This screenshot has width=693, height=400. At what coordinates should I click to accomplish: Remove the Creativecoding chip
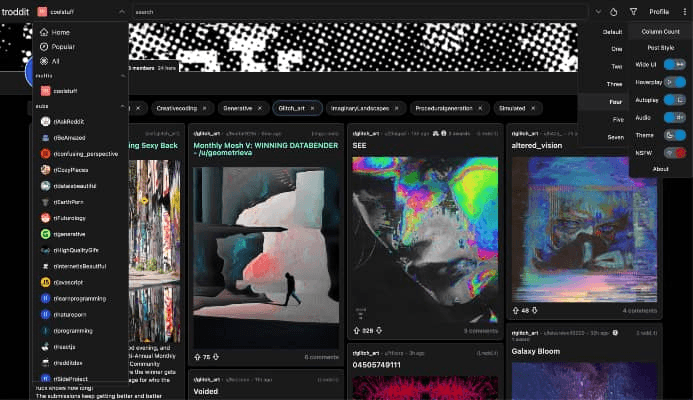coord(205,108)
